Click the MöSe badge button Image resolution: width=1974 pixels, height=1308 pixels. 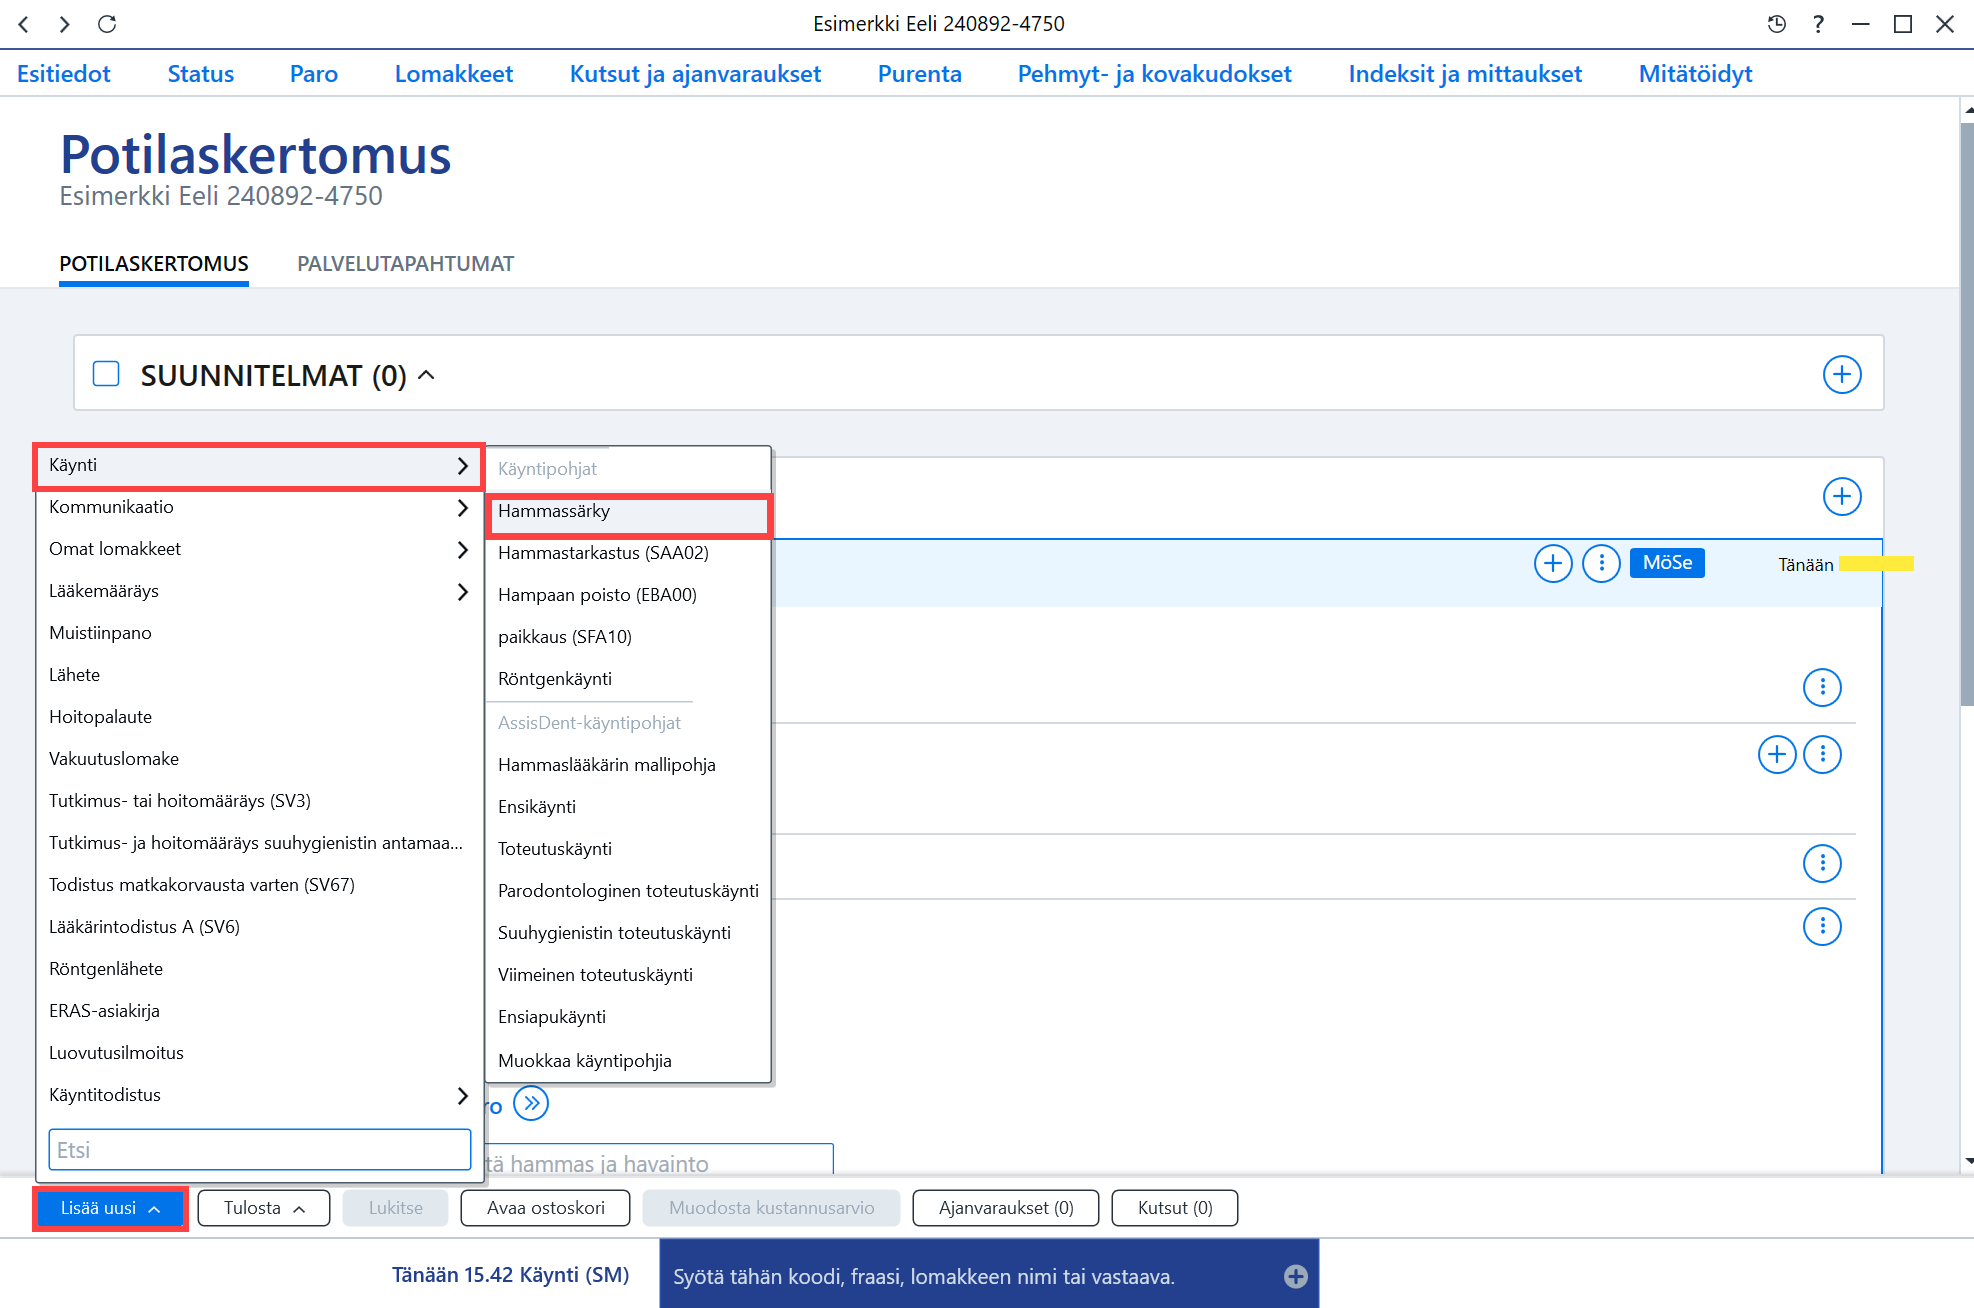click(x=1667, y=563)
